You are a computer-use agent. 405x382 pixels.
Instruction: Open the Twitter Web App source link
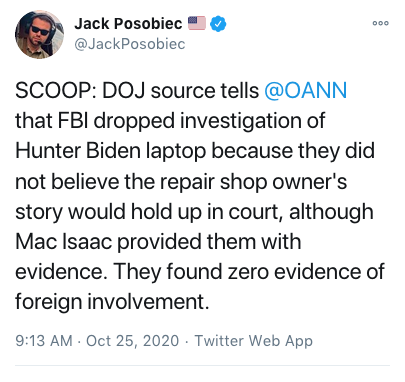[254, 341]
